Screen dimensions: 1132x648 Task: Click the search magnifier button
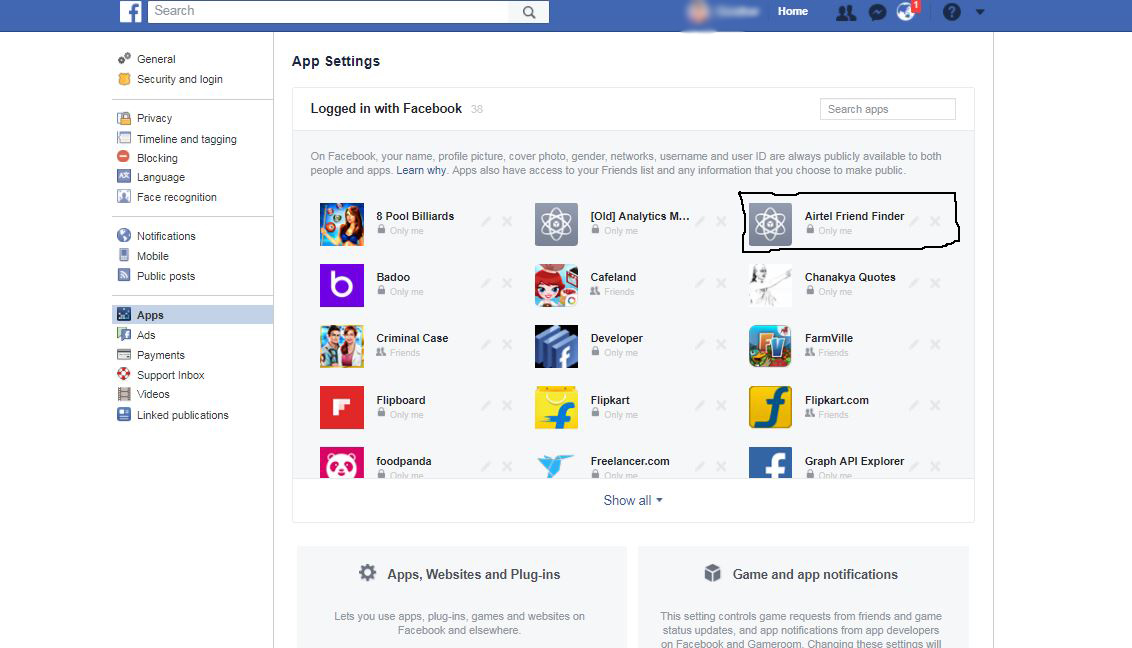pos(528,12)
